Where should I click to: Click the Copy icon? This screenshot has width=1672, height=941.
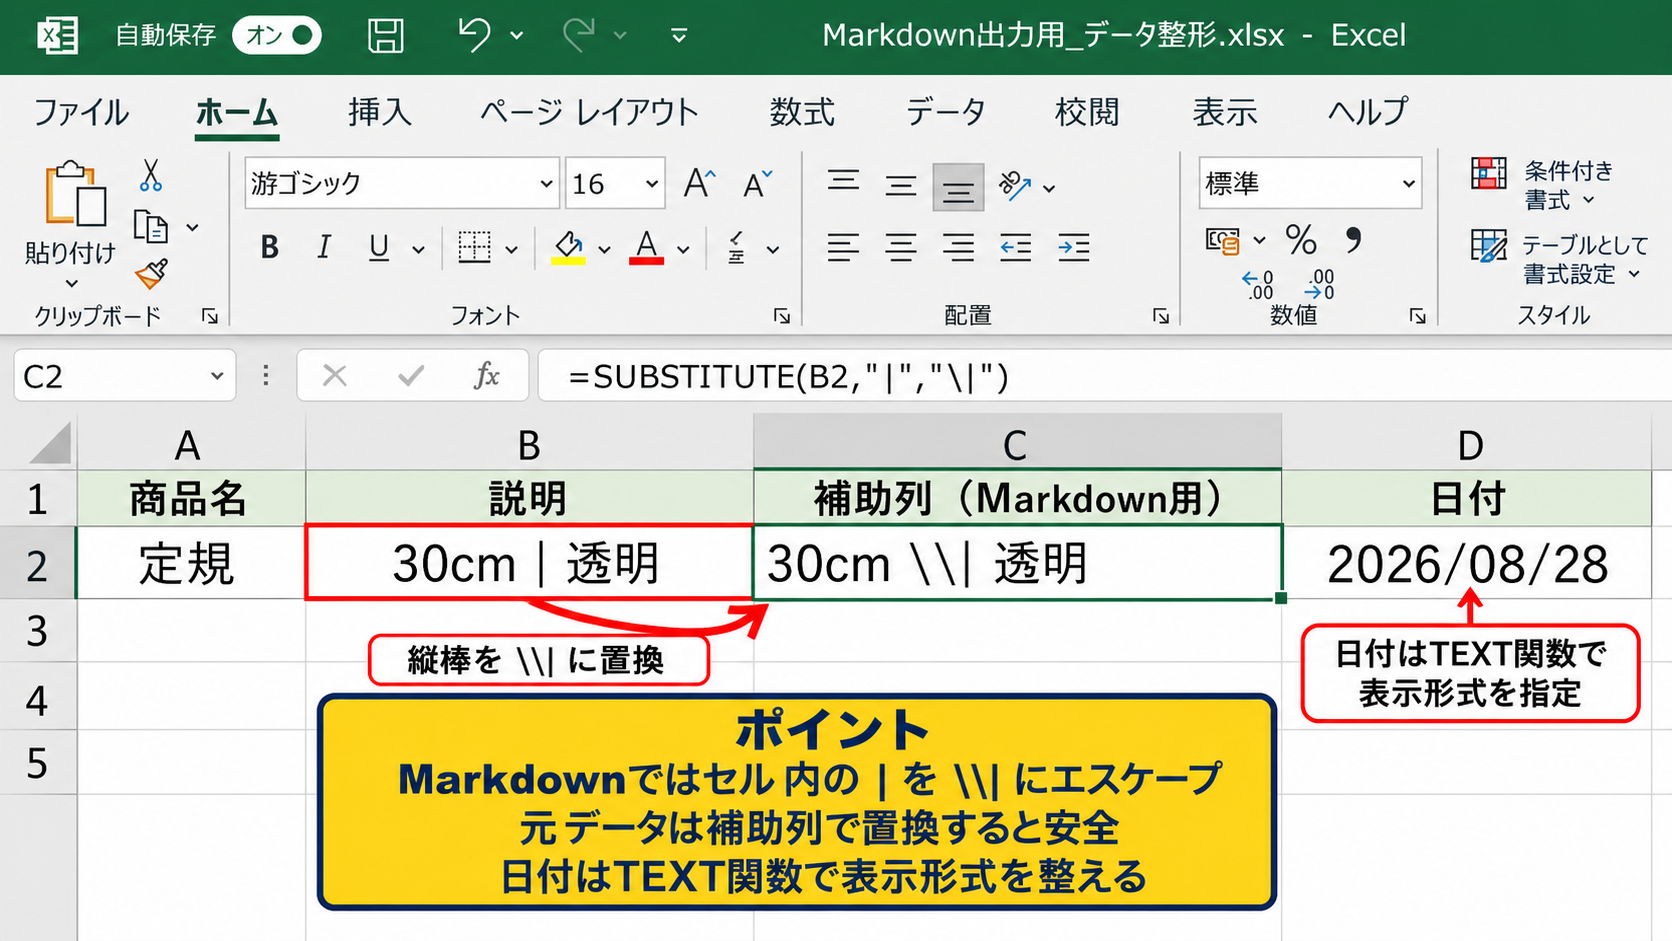coord(151,227)
